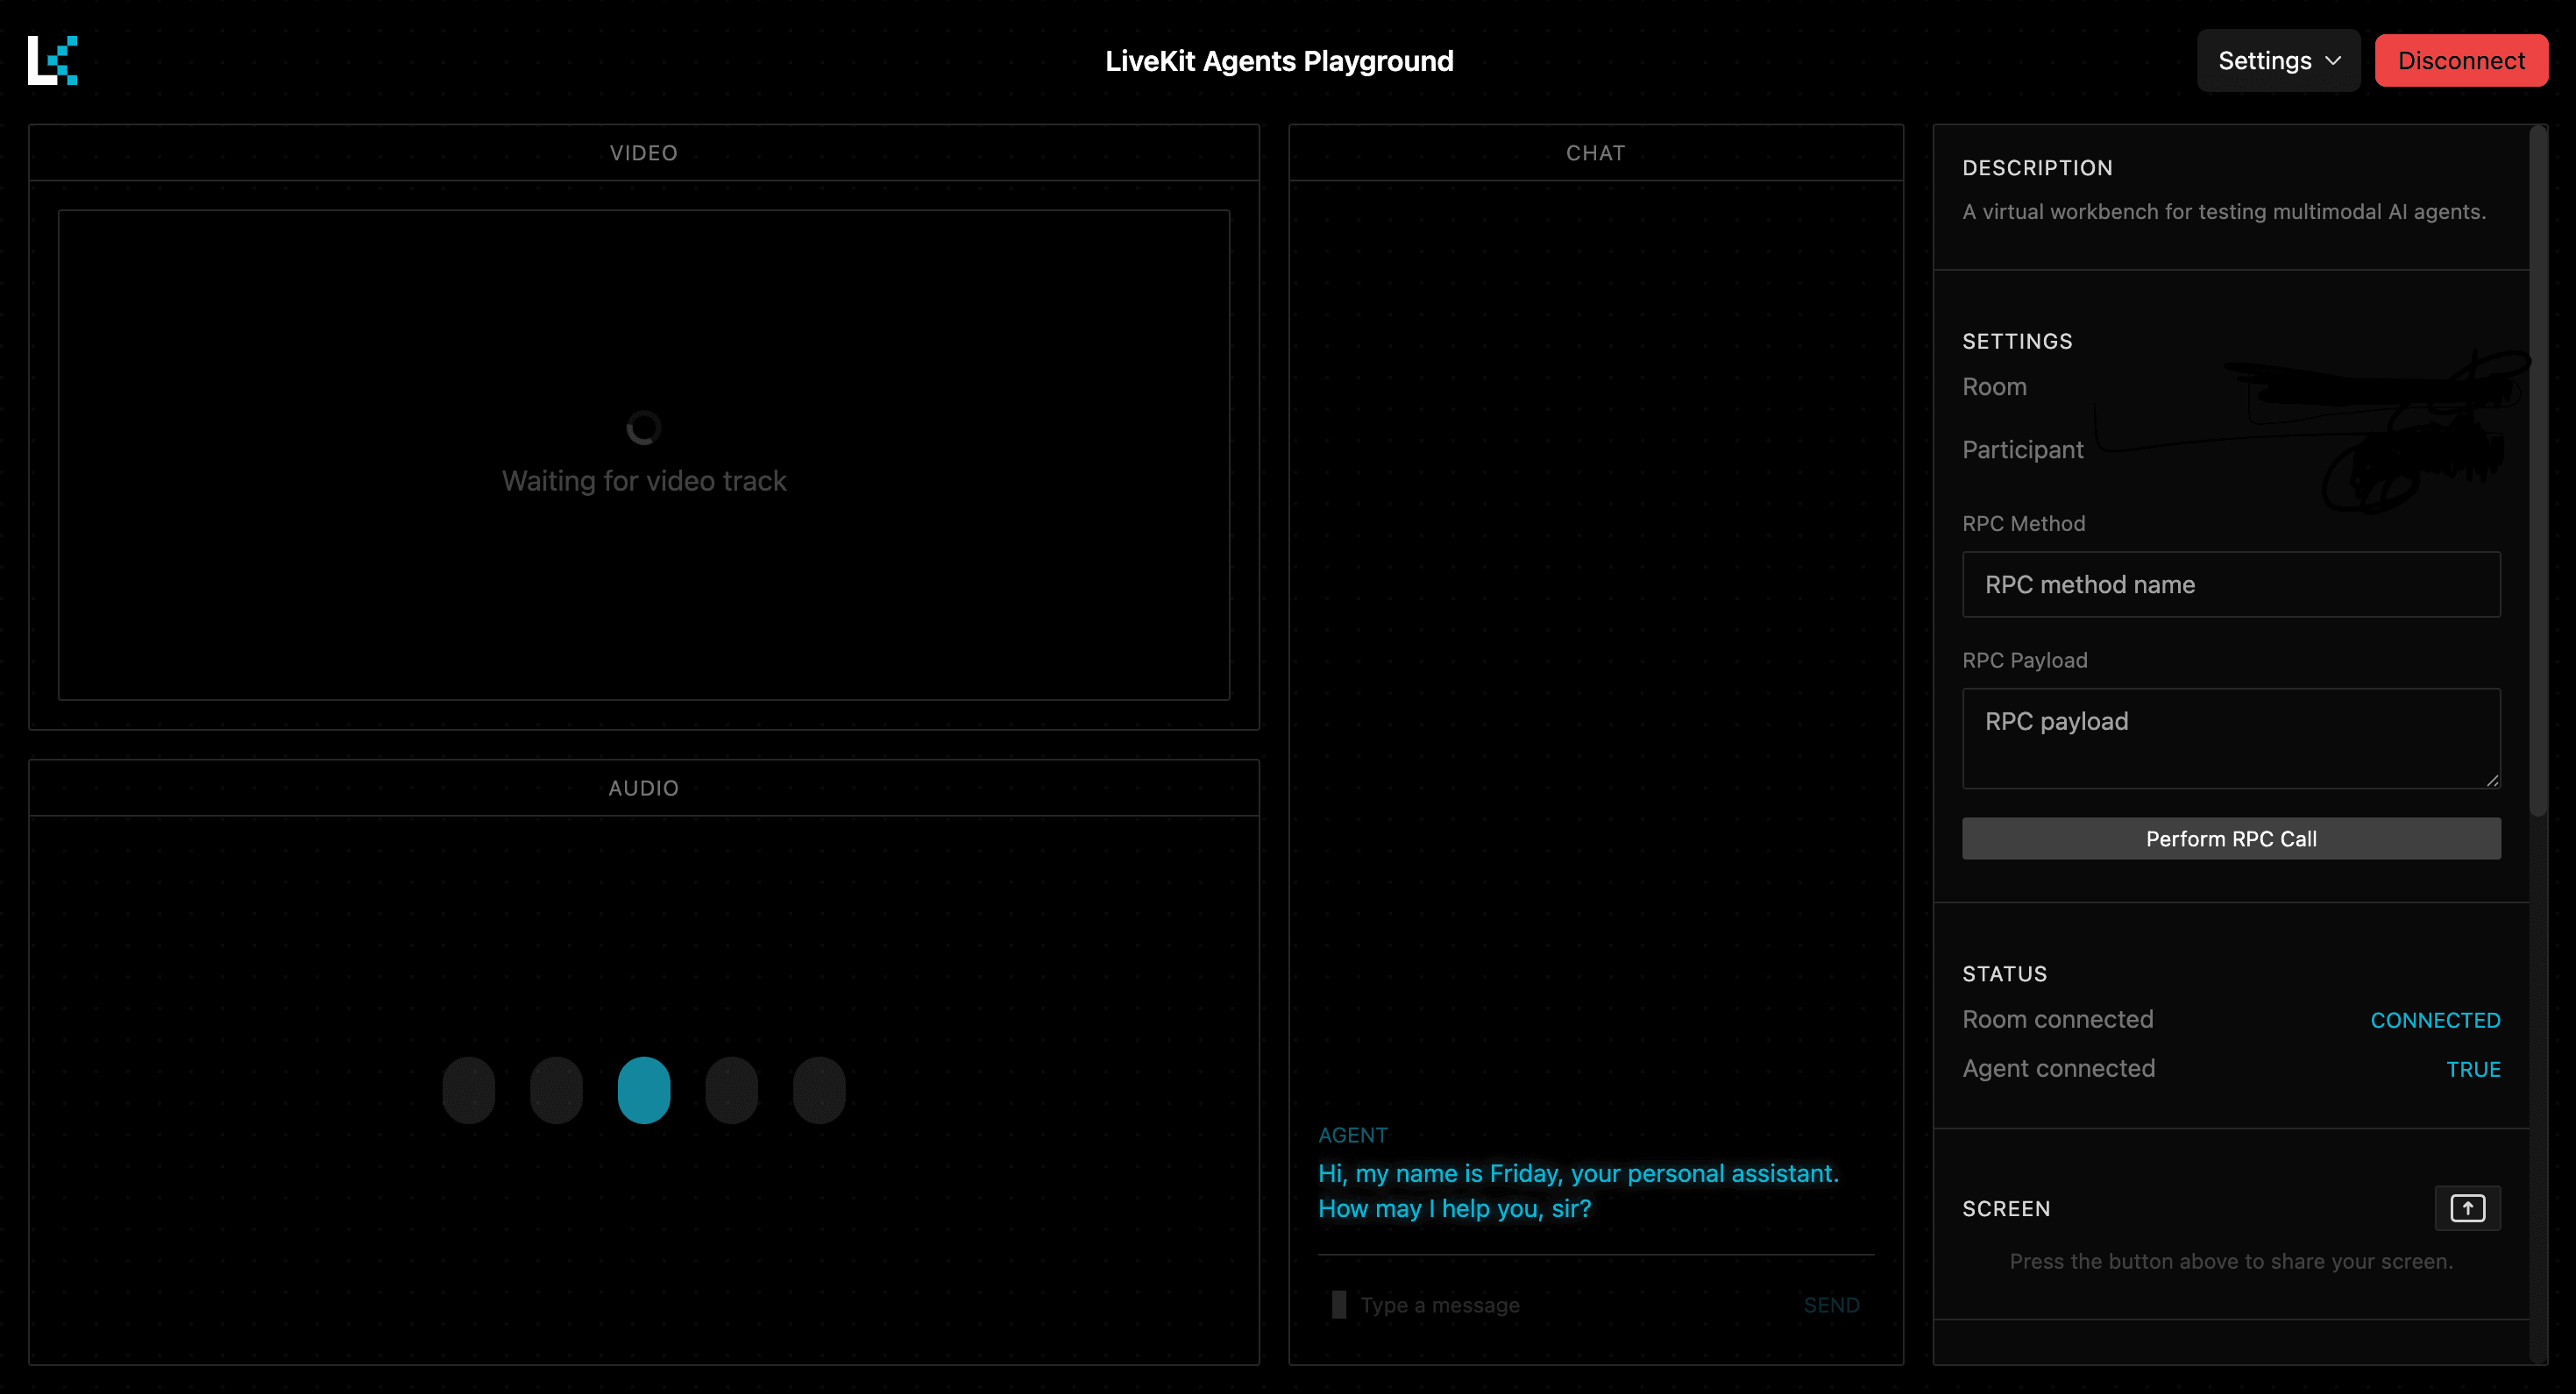Click the Room settings label

[1994, 386]
